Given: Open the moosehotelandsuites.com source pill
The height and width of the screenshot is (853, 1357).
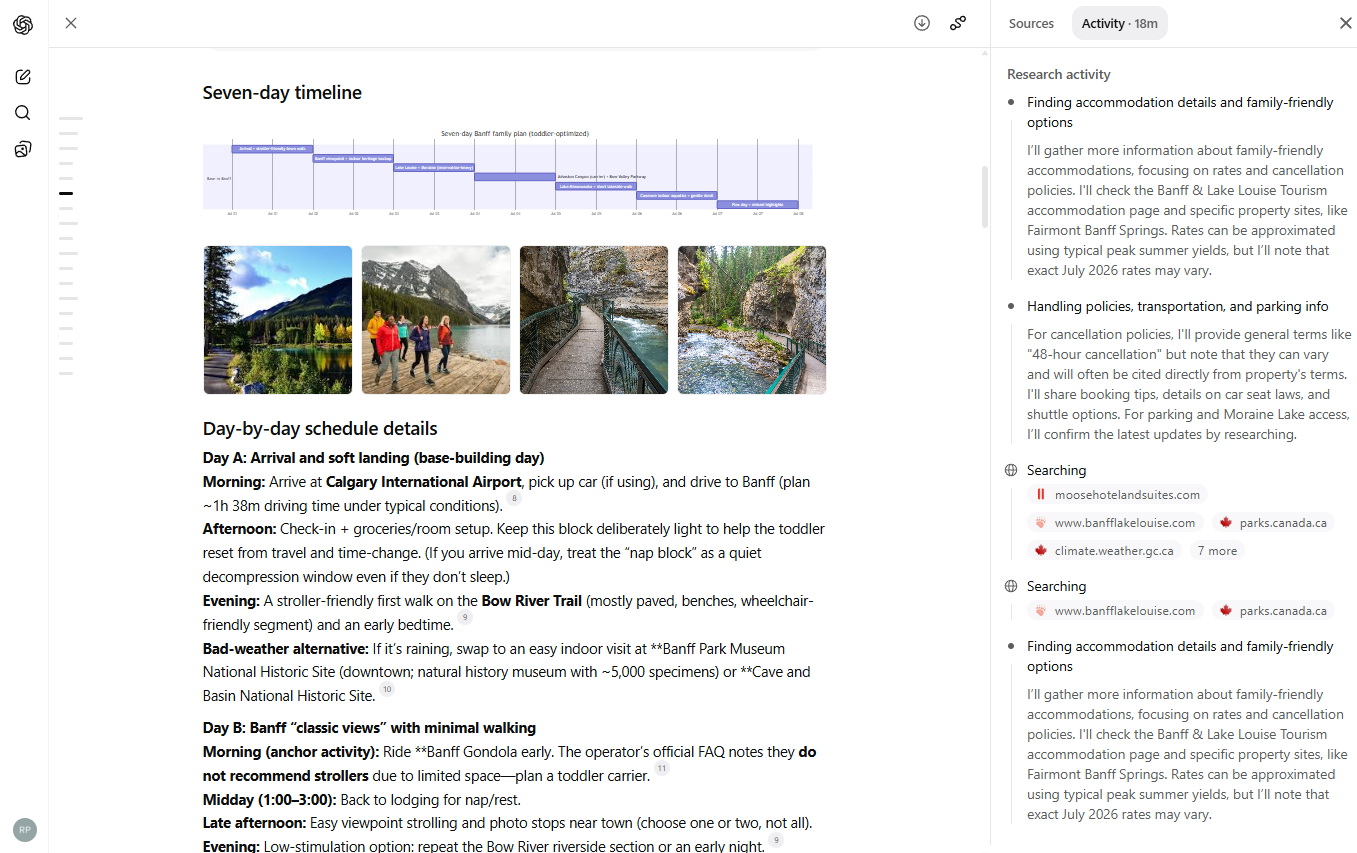Looking at the screenshot, I should pyautogui.click(x=1117, y=494).
